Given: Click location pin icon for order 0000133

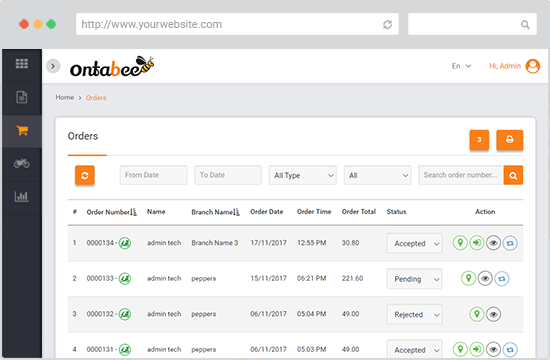Looking at the screenshot, I should click(x=468, y=278).
